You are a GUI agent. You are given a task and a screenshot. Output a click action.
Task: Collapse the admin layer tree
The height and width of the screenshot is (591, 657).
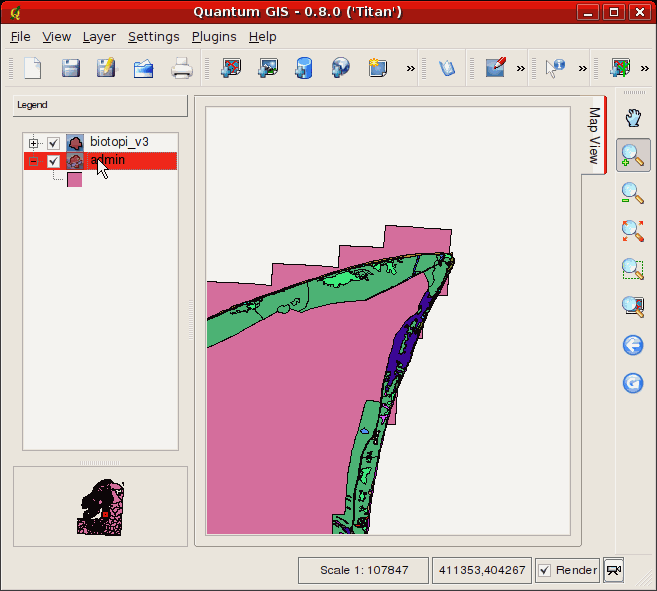click(x=34, y=161)
